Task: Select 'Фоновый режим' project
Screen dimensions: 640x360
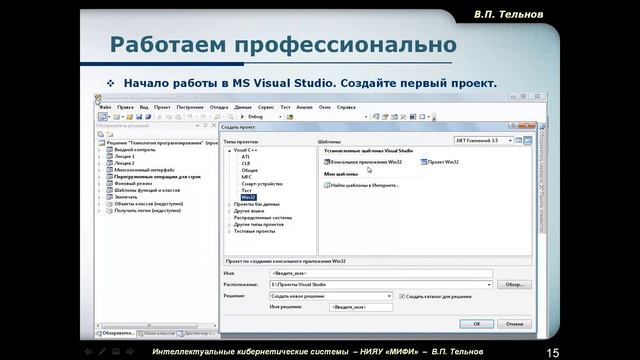Action: 133,184
